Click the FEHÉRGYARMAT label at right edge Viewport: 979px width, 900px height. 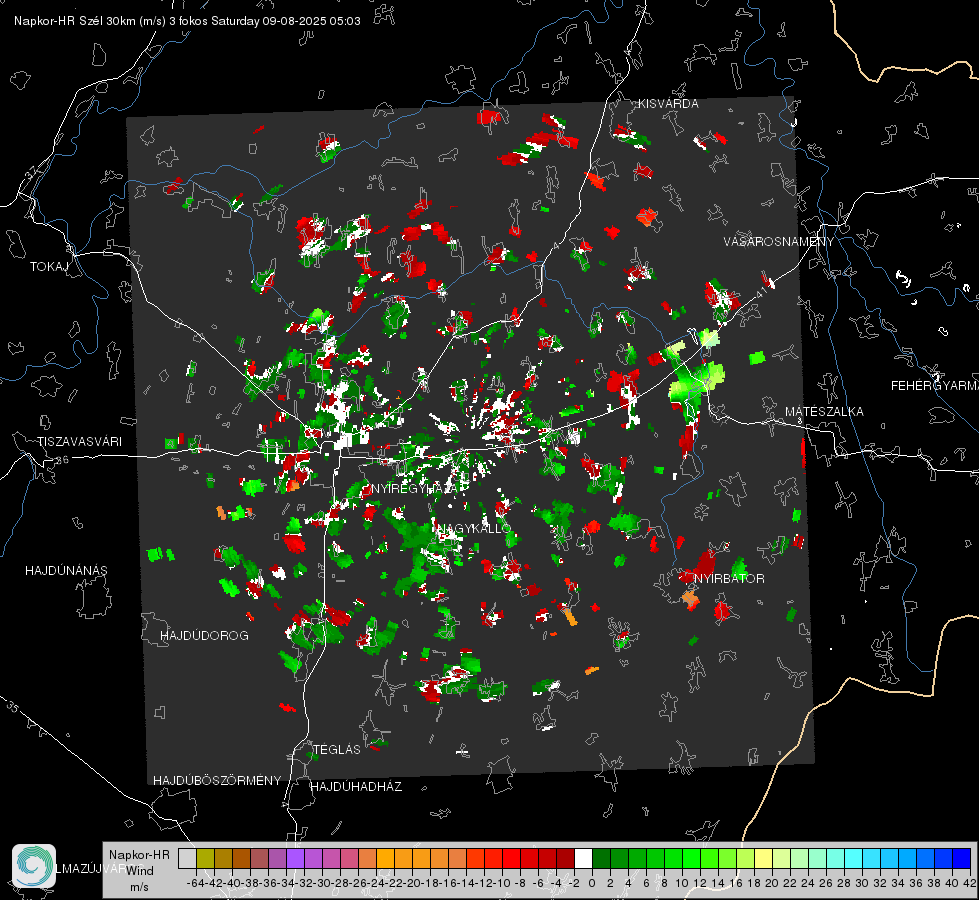point(934,386)
